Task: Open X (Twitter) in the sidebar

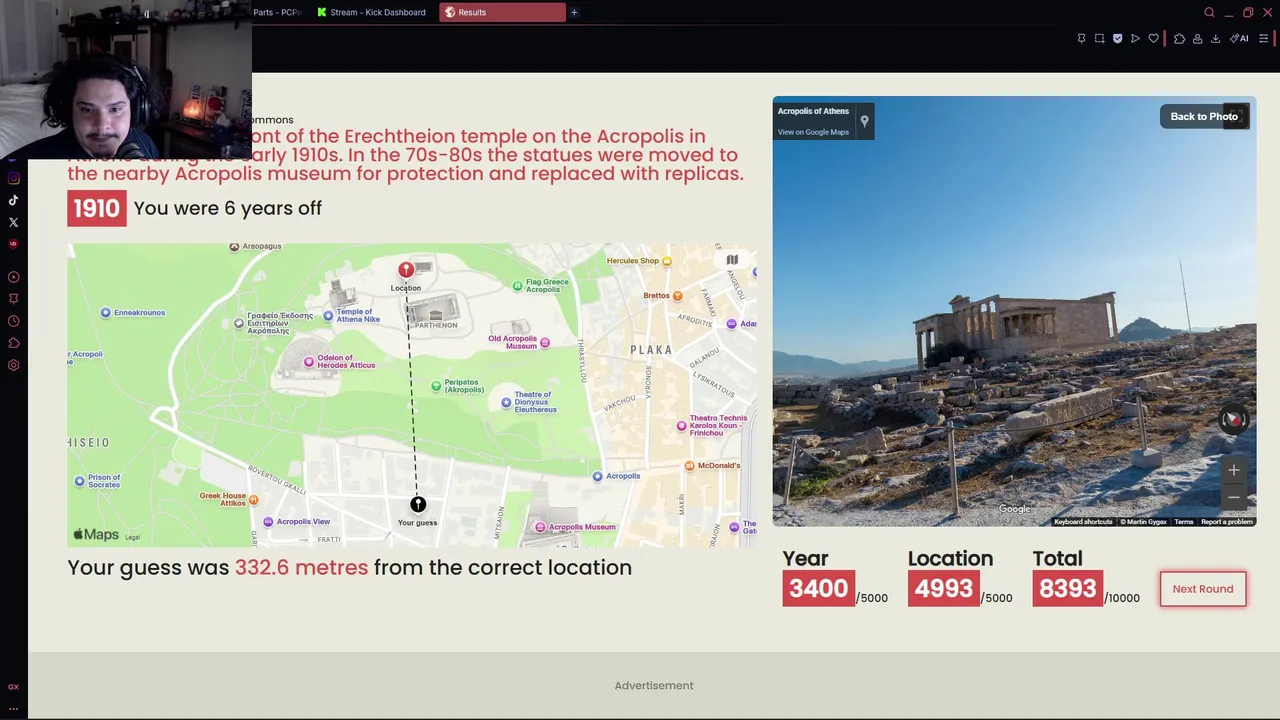Action: [13, 222]
